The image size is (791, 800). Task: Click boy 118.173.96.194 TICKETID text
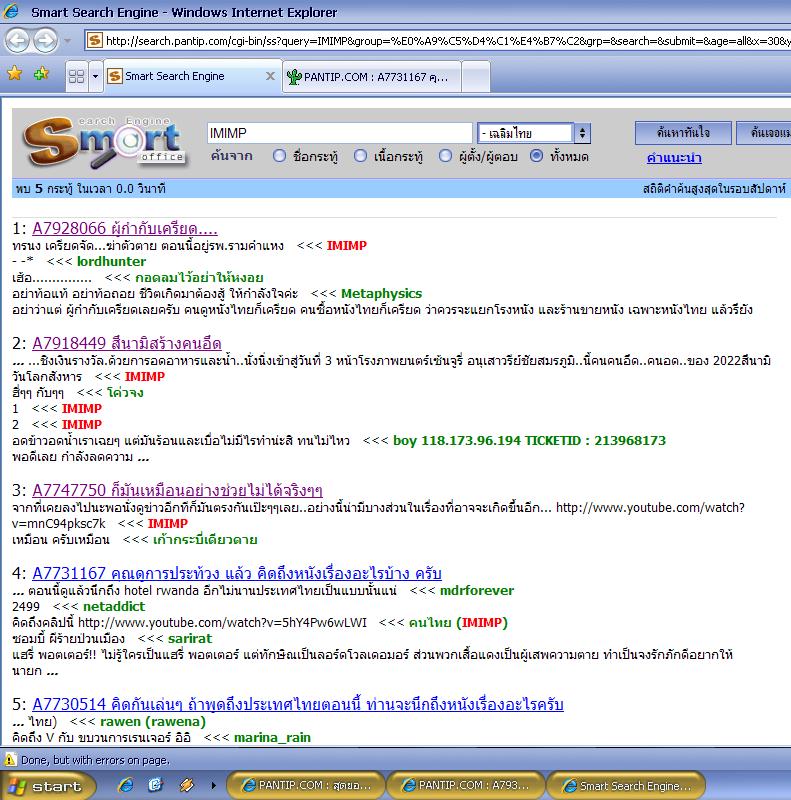click(529, 441)
